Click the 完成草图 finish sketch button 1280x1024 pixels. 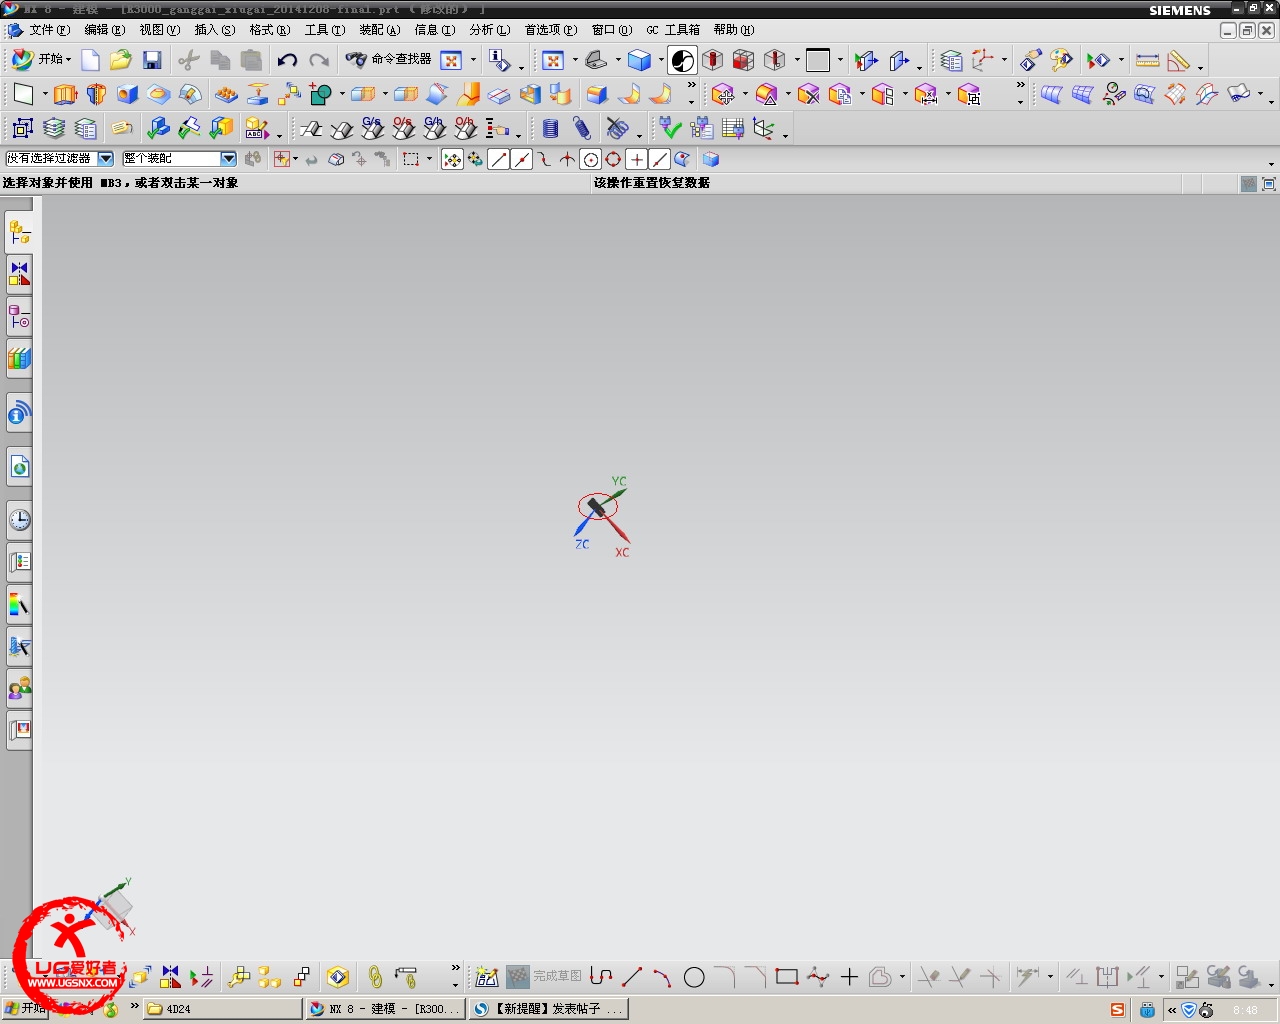(545, 976)
